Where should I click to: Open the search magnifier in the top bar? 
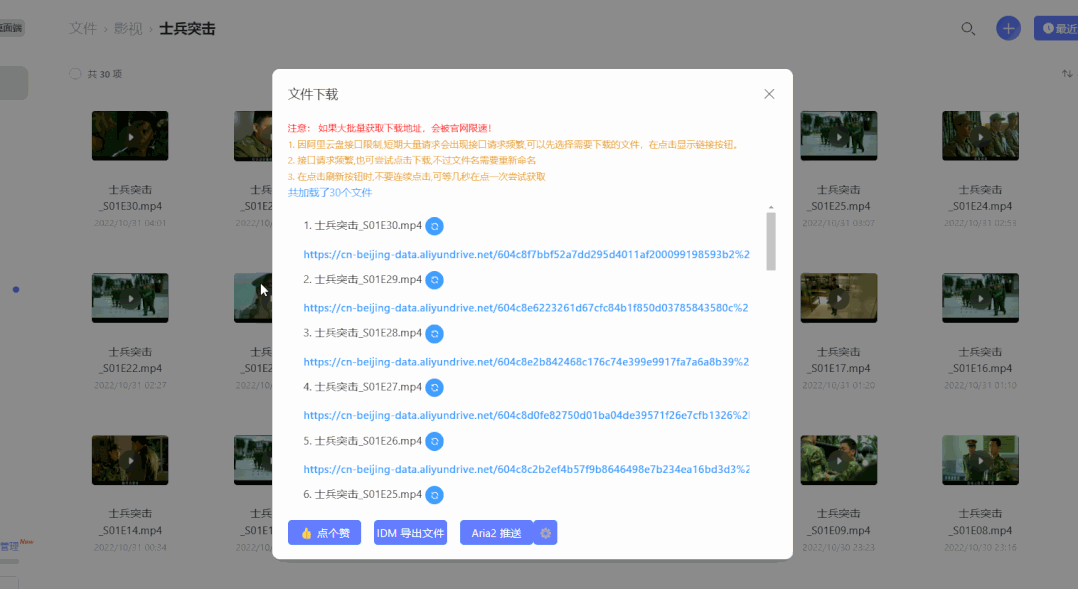[x=967, y=29]
